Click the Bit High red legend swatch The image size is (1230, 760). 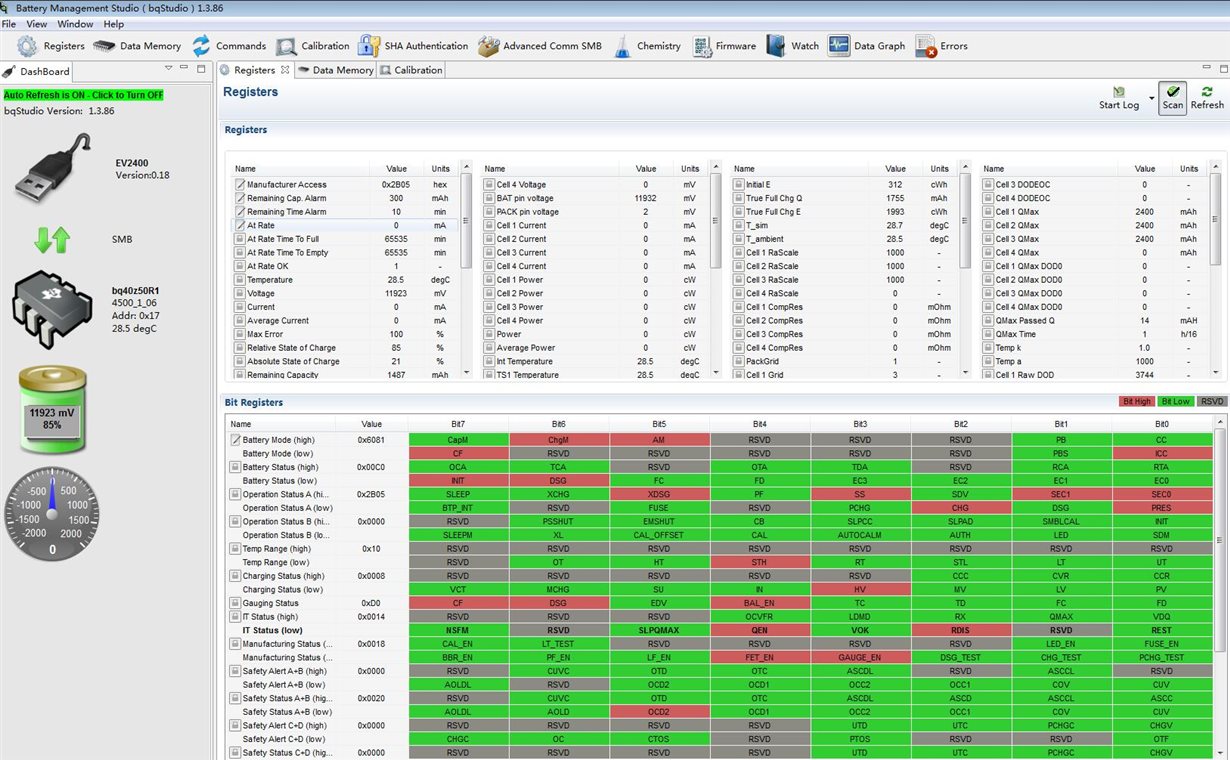(x=1137, y=401)
